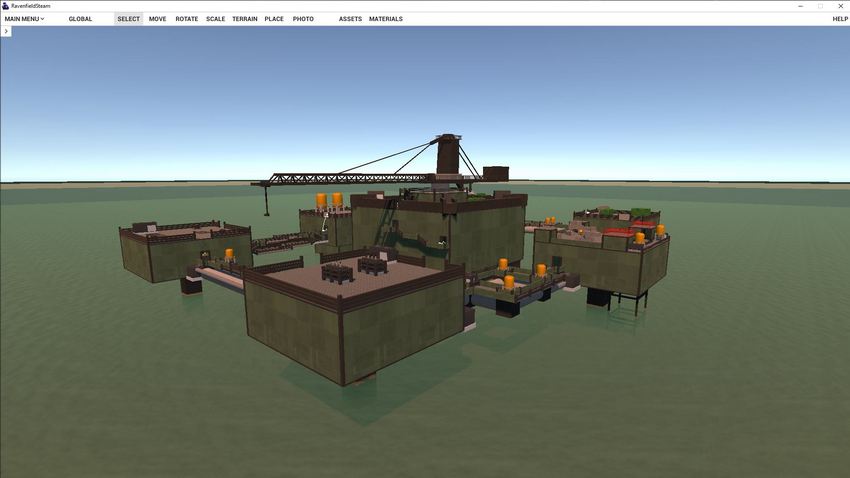Click the RavenfieldSteam app icon in title bar
This screenshot has height=478, width=850.
(6, 6)
